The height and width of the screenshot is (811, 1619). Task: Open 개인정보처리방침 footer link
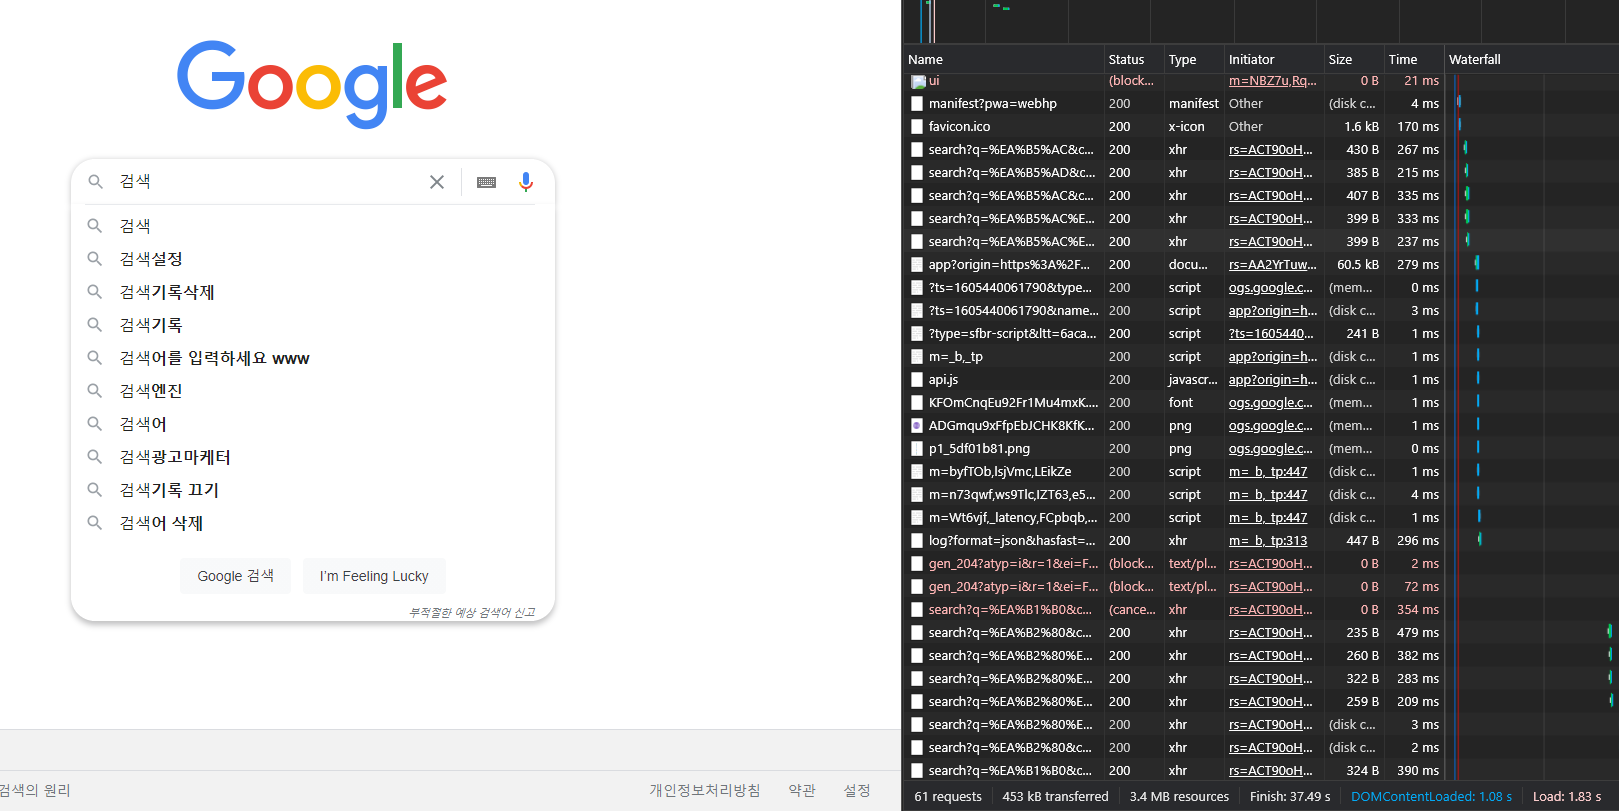[x=705, y=790]
